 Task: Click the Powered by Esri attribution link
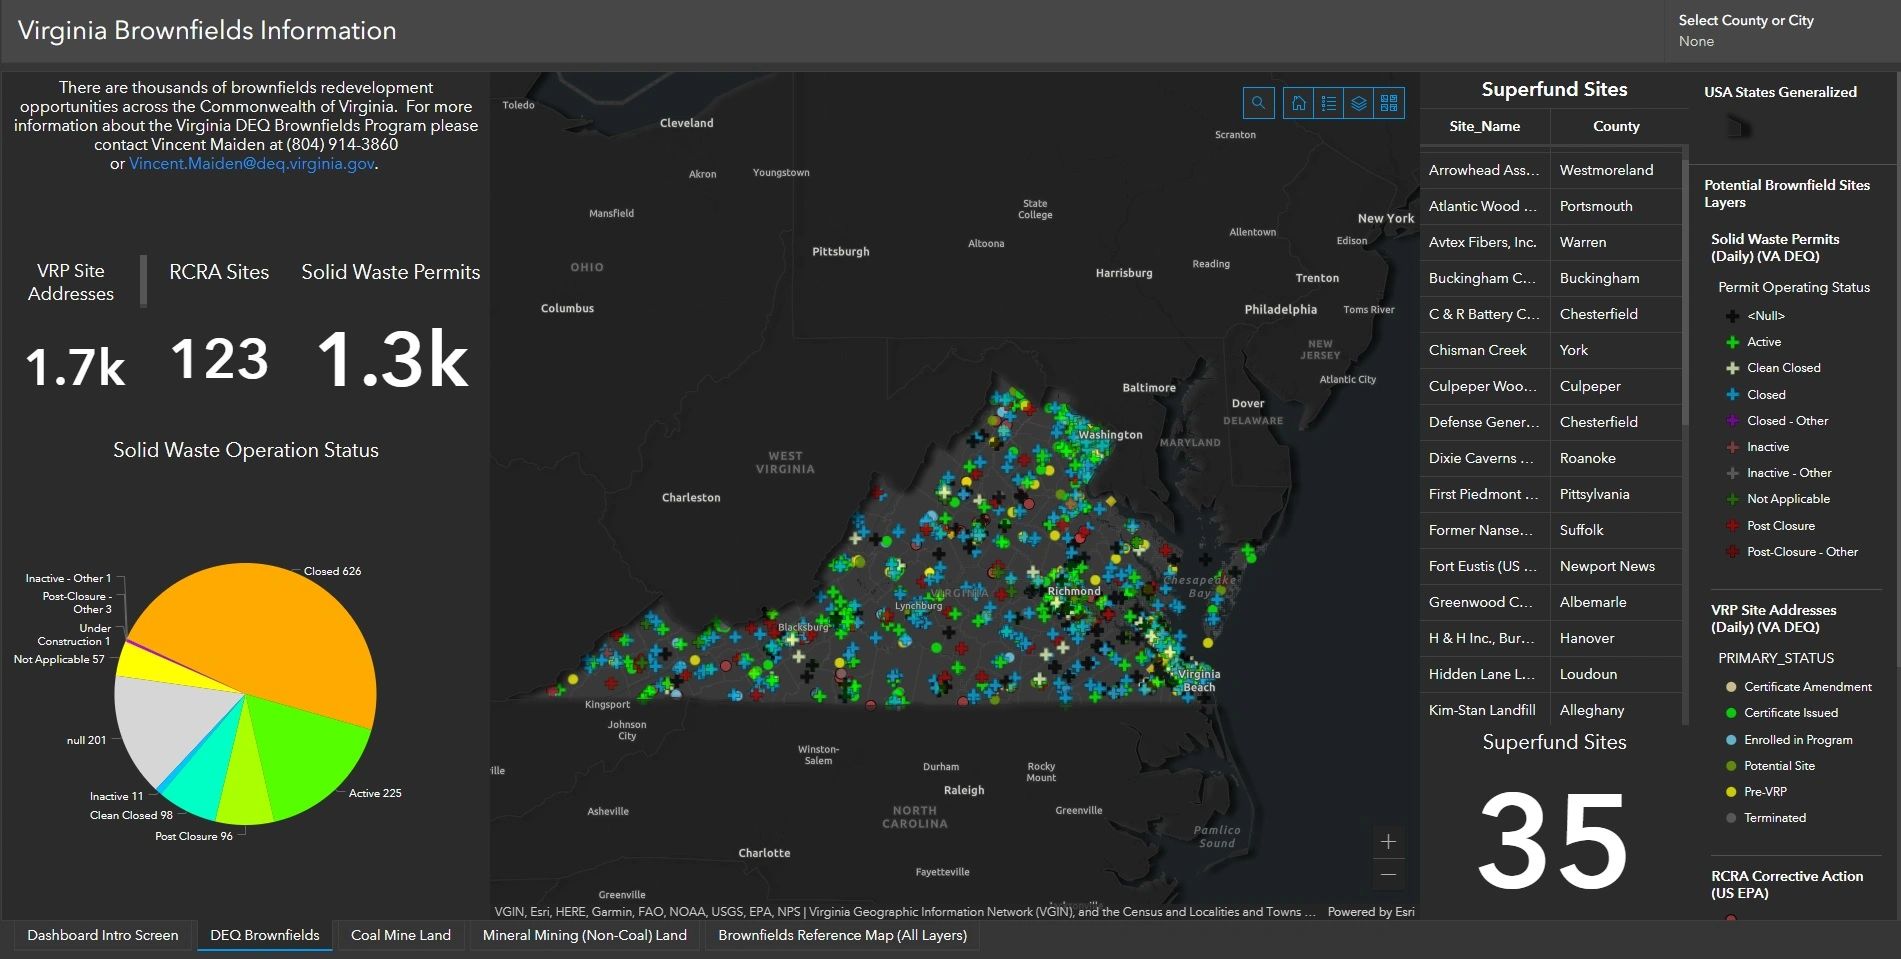[1371, 911]
